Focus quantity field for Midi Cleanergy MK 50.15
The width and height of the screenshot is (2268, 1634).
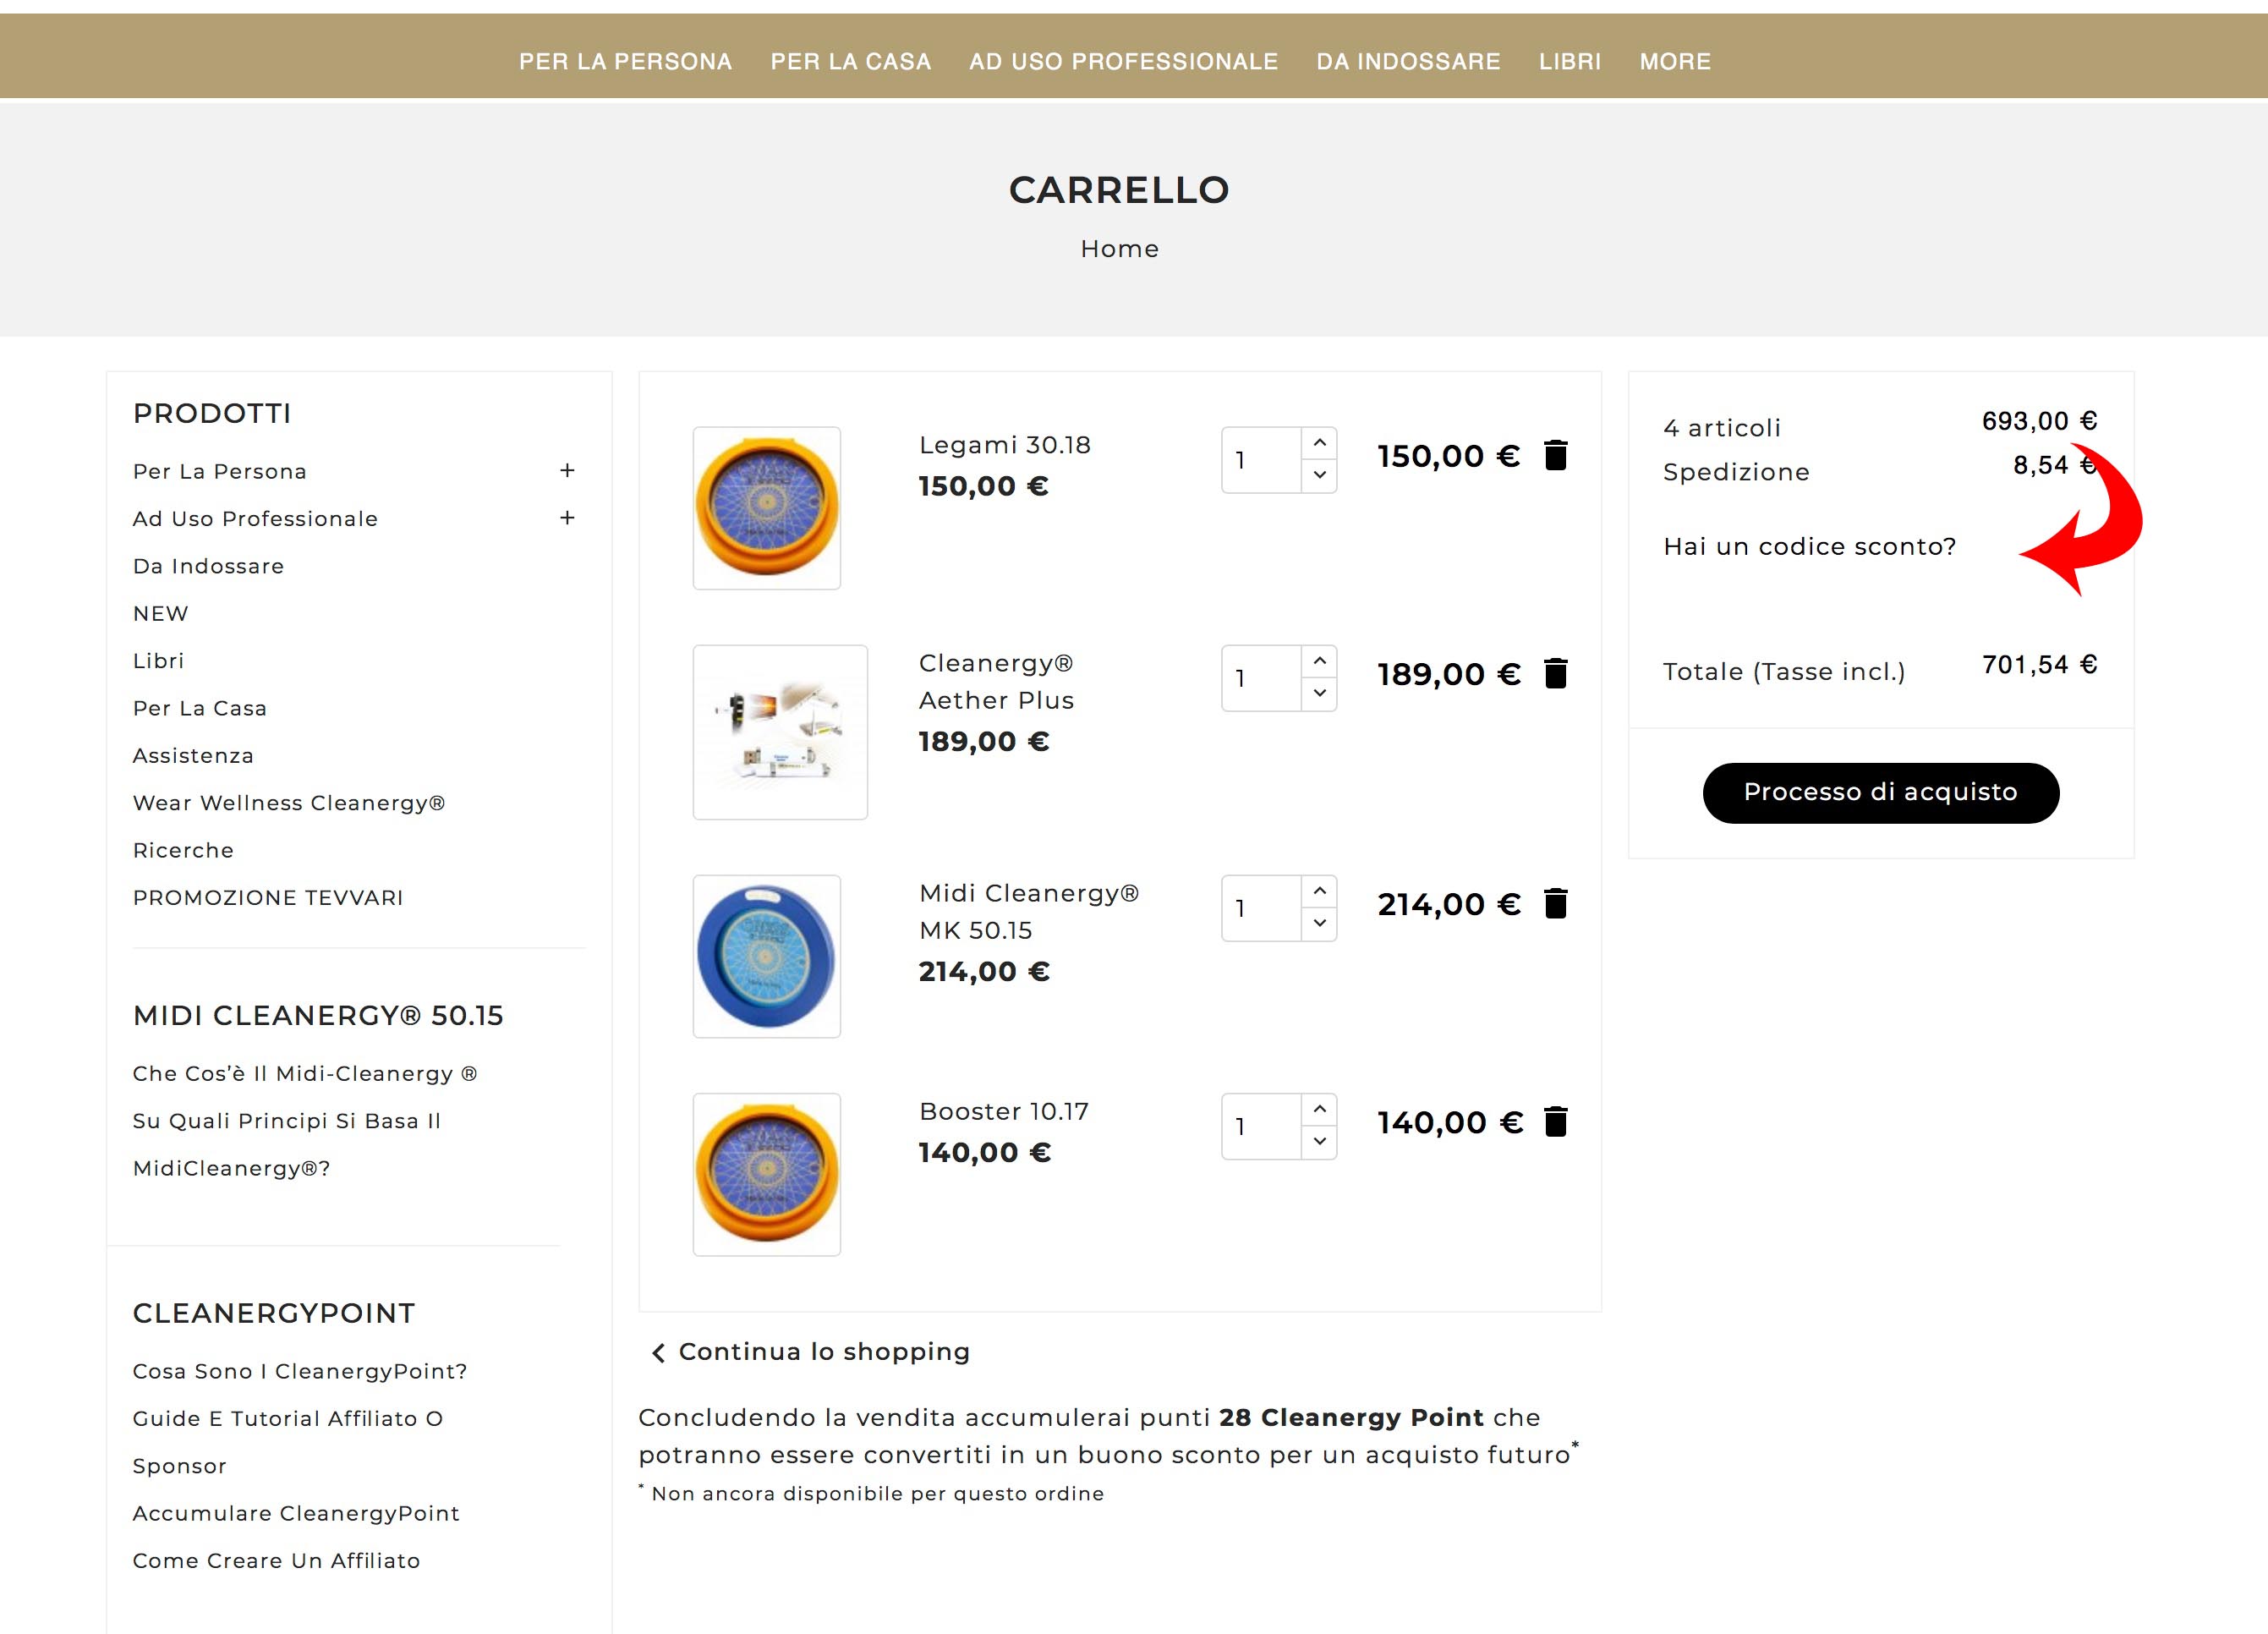pyautogui.click(x=1261, y=908)
